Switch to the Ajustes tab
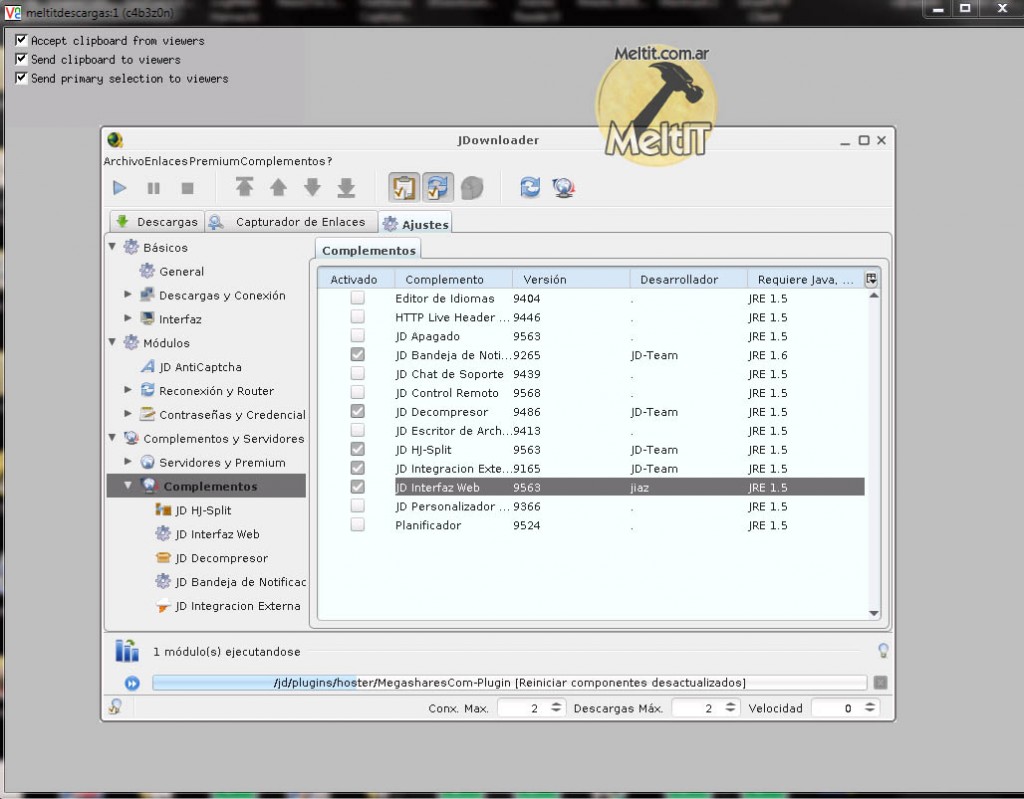Viewport: 1024px width, 799px height. (x=415, y=223)
